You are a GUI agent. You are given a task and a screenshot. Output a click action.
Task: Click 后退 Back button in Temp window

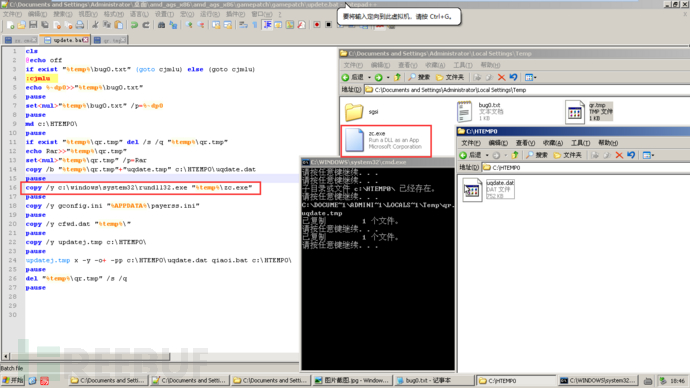[x=352, y=77]
